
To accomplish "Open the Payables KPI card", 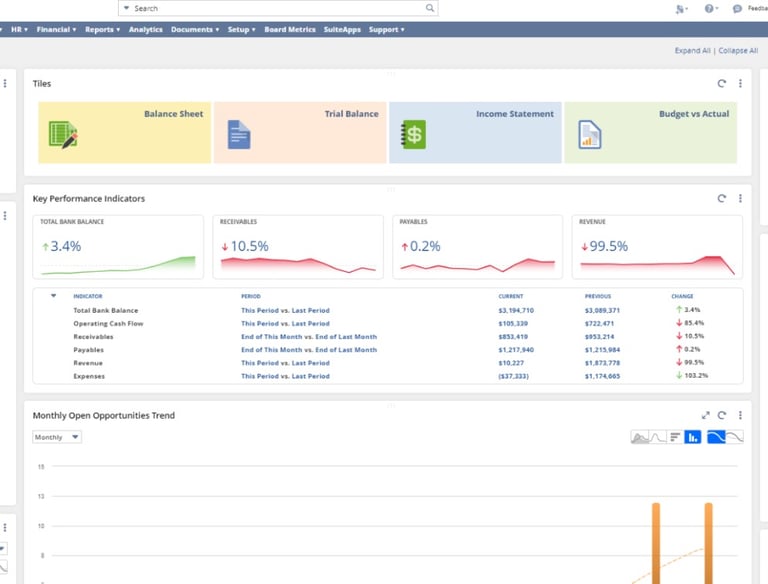I will 478,247.
